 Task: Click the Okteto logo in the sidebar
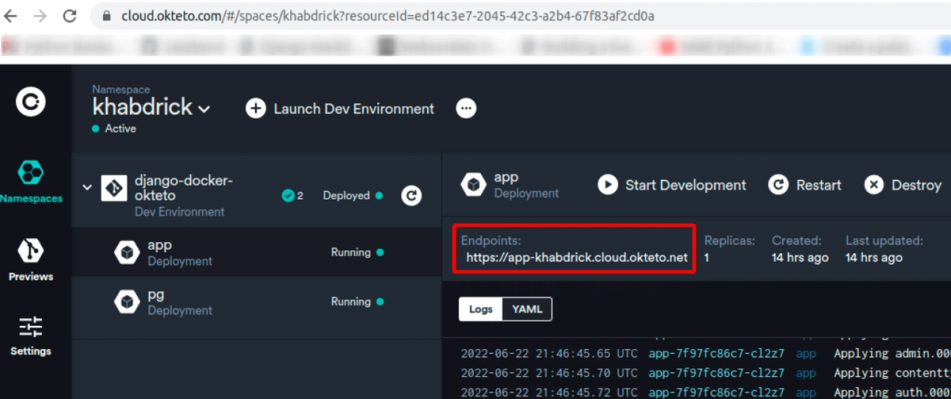30,102
